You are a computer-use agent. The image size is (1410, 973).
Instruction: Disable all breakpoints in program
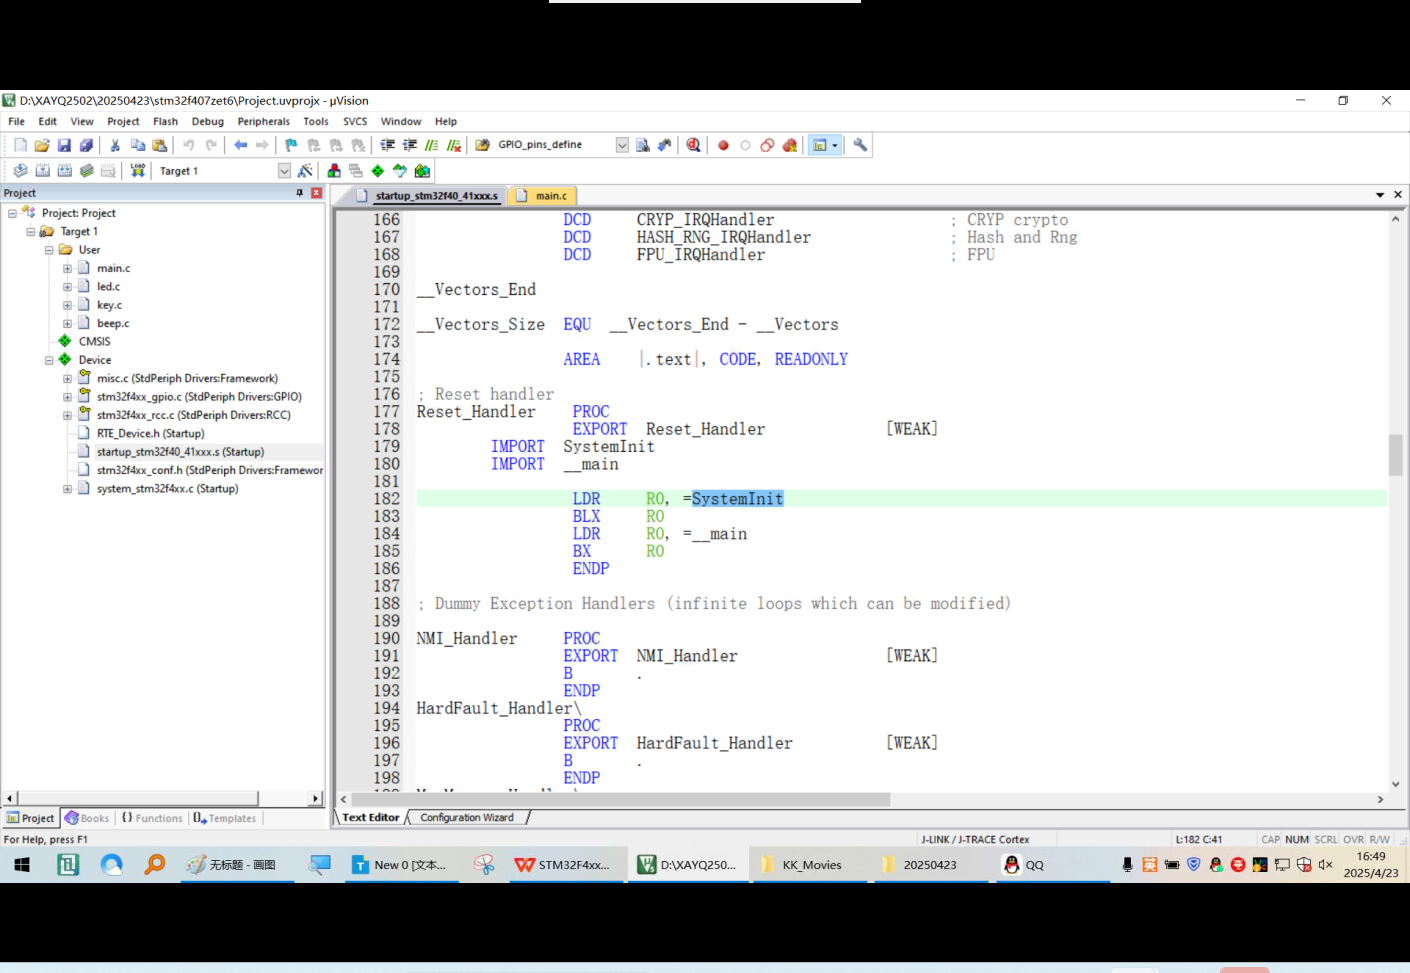[x=766, y=144]
